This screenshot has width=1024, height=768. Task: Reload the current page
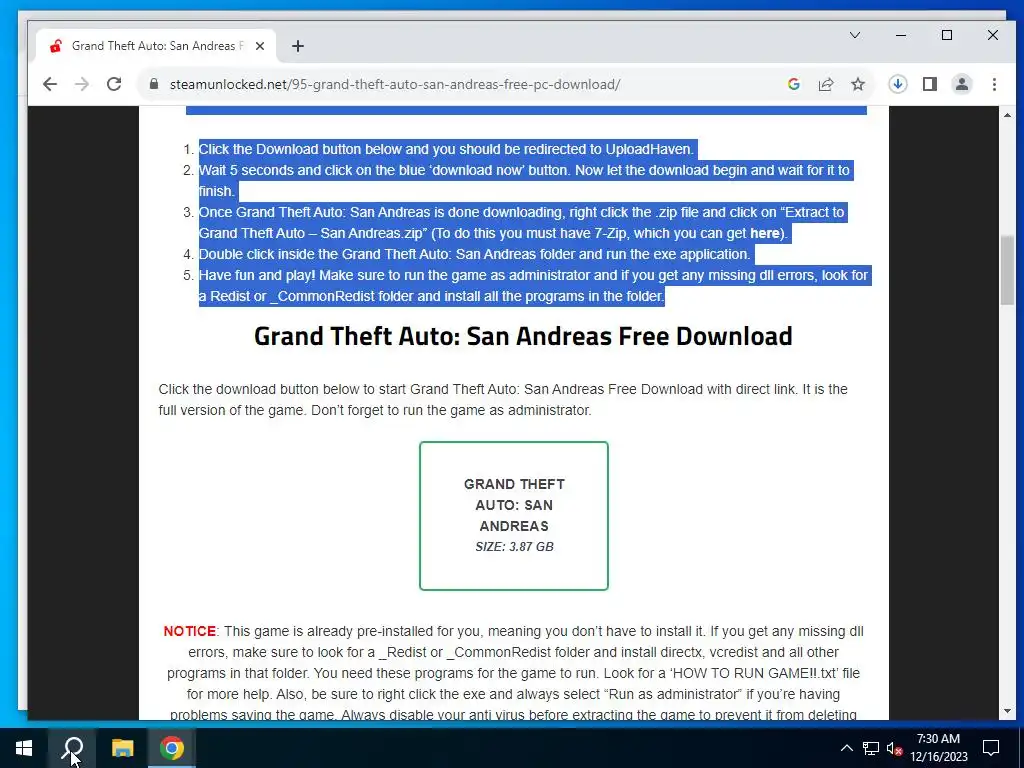(114, 84)
